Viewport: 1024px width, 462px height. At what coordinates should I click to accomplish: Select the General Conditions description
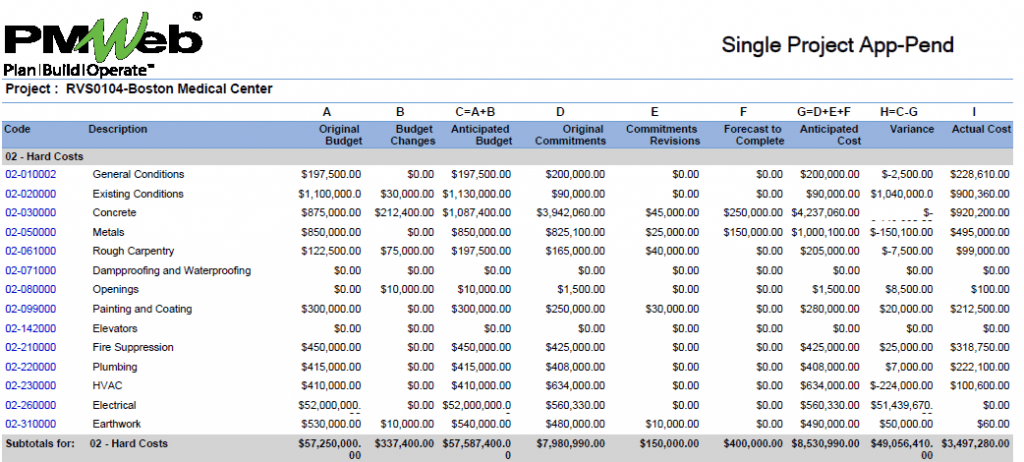pyautogui.click(x=138, y=174)
